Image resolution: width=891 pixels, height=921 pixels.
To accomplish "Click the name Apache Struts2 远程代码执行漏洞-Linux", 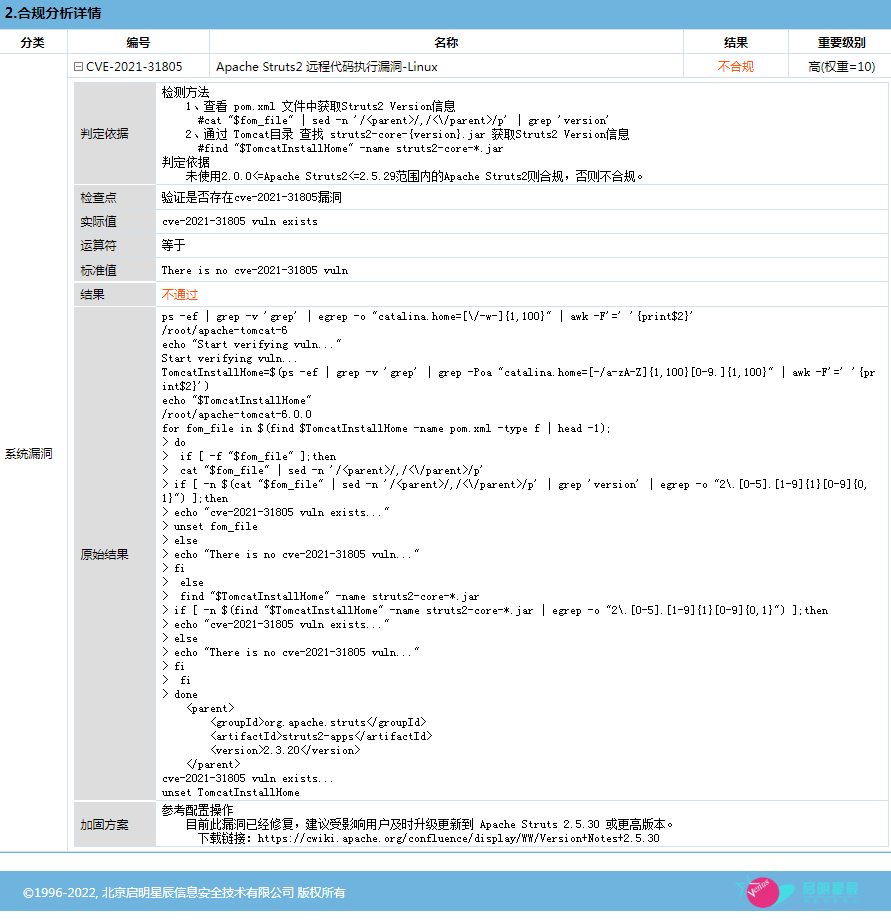I will (x=327, y=67).
